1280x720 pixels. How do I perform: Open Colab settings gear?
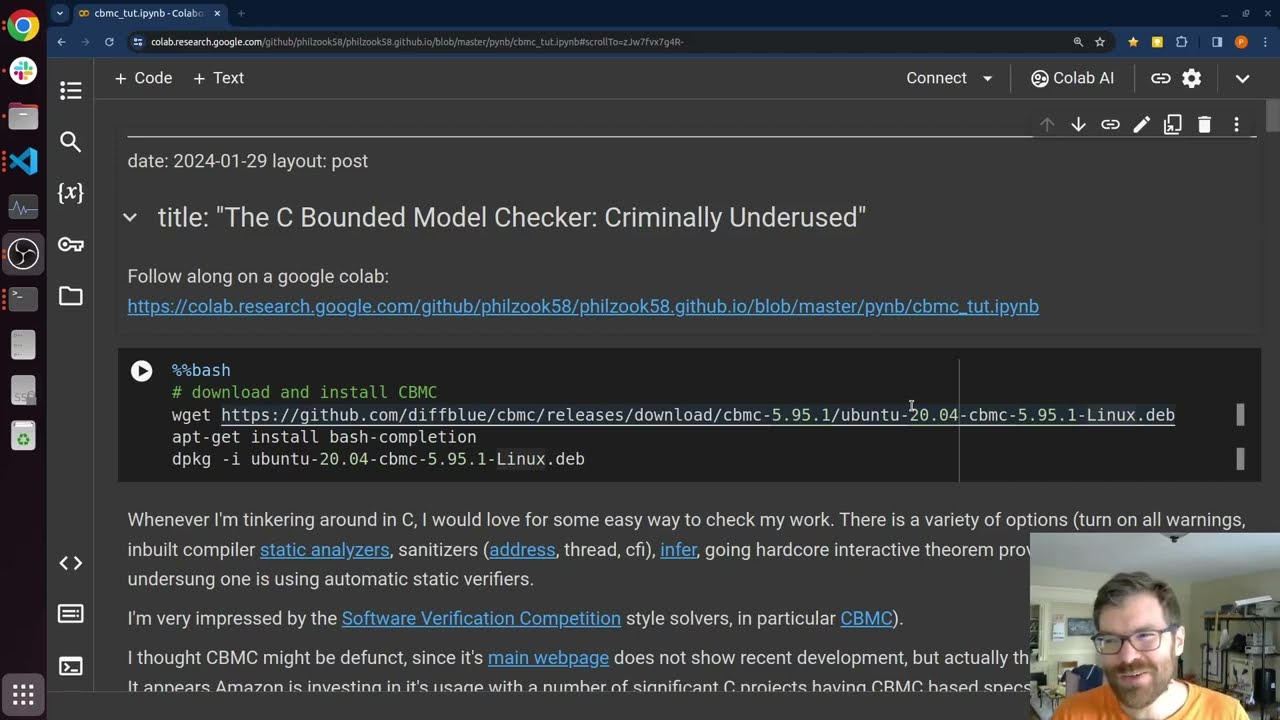point(1191,78)
